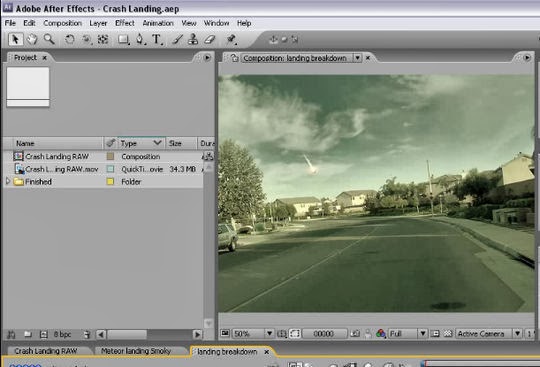The image size is (540, 367).
Task: Open the Edit menu
Action: 29,23
